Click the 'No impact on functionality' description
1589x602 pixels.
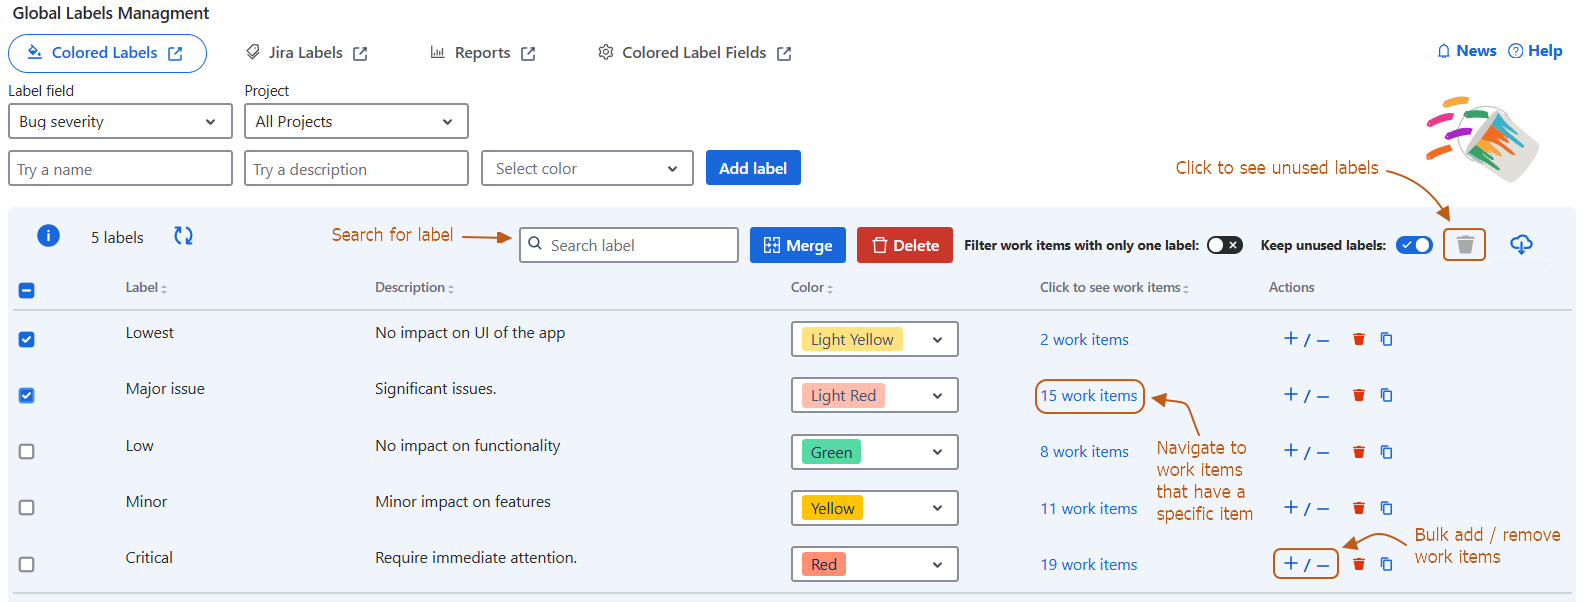point(468,446)
